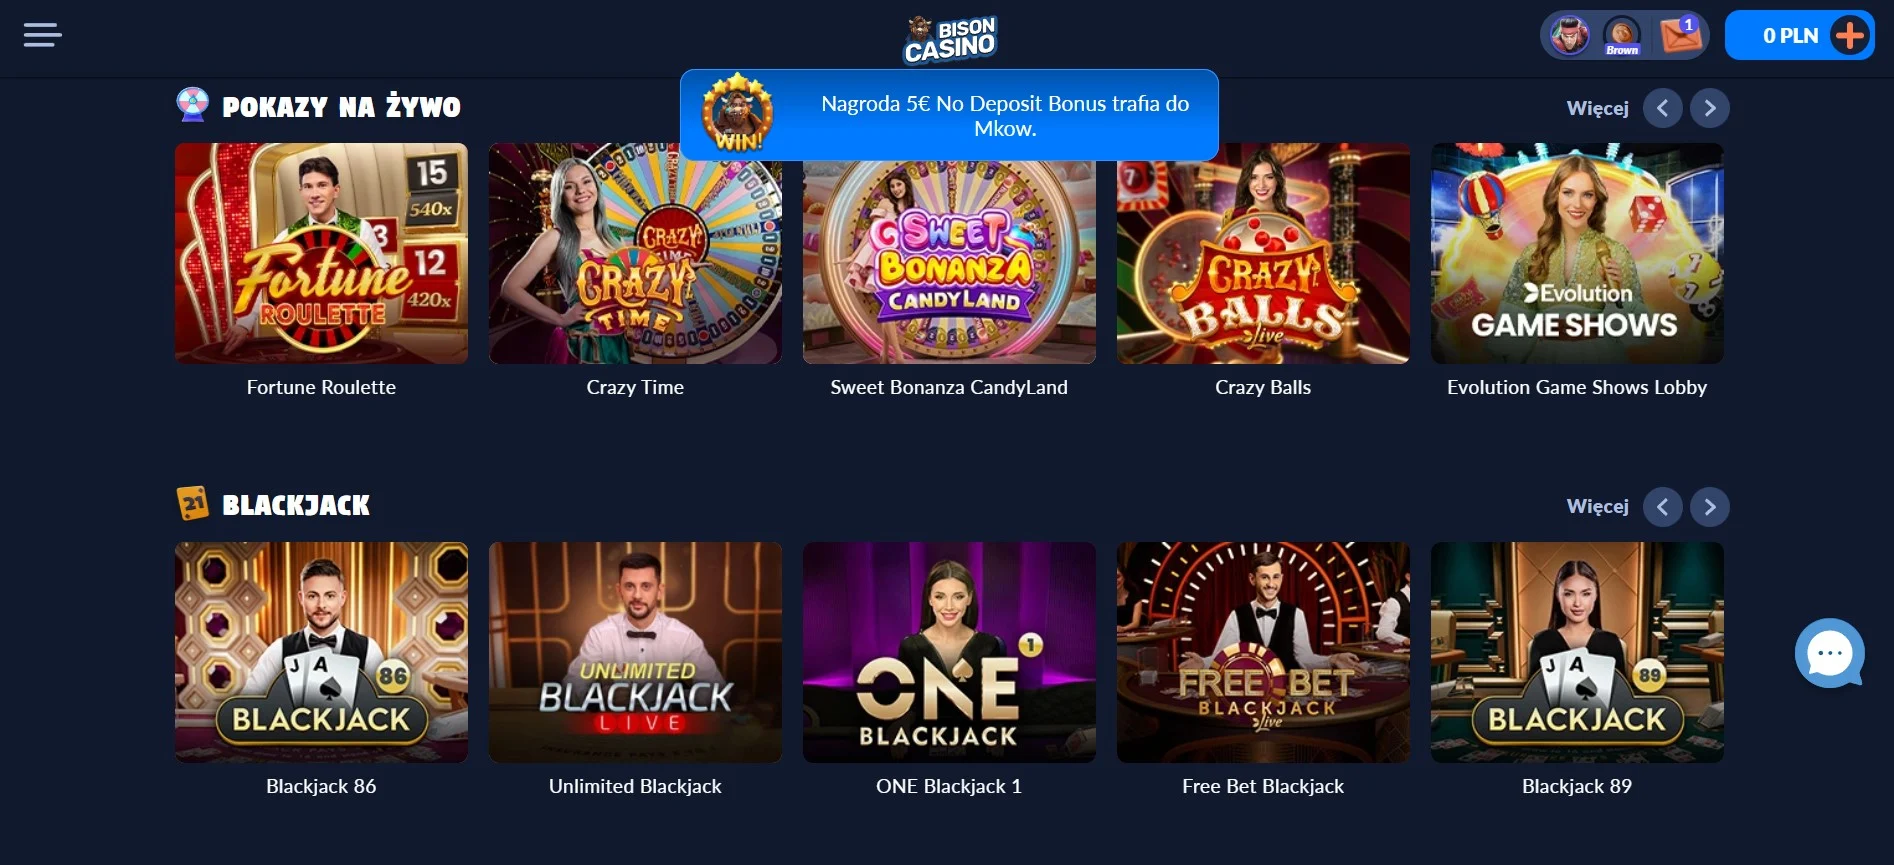Click the Brown rank badge icon

1622,36
